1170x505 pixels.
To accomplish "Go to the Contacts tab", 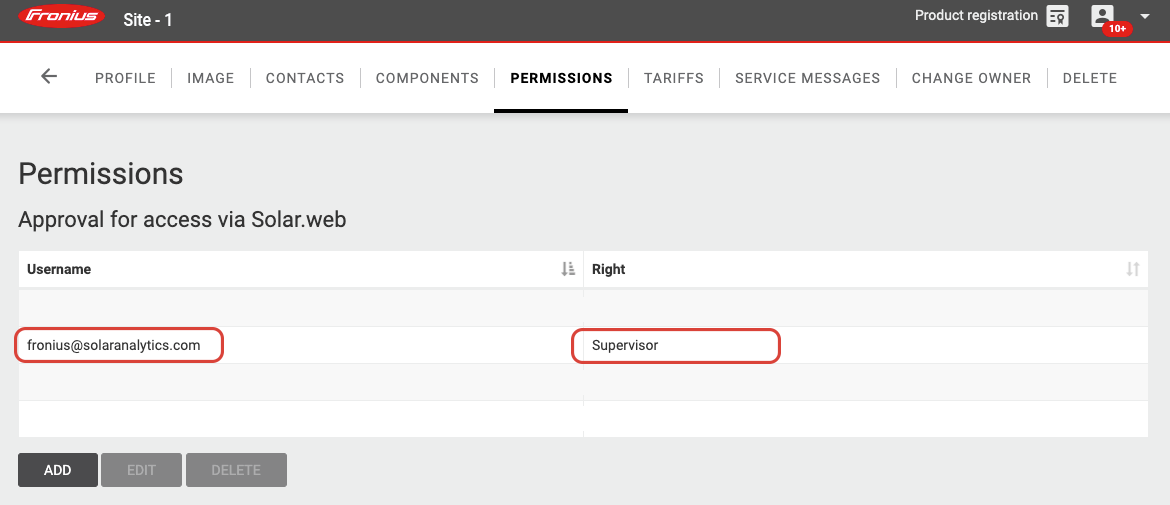I will 305,78.
